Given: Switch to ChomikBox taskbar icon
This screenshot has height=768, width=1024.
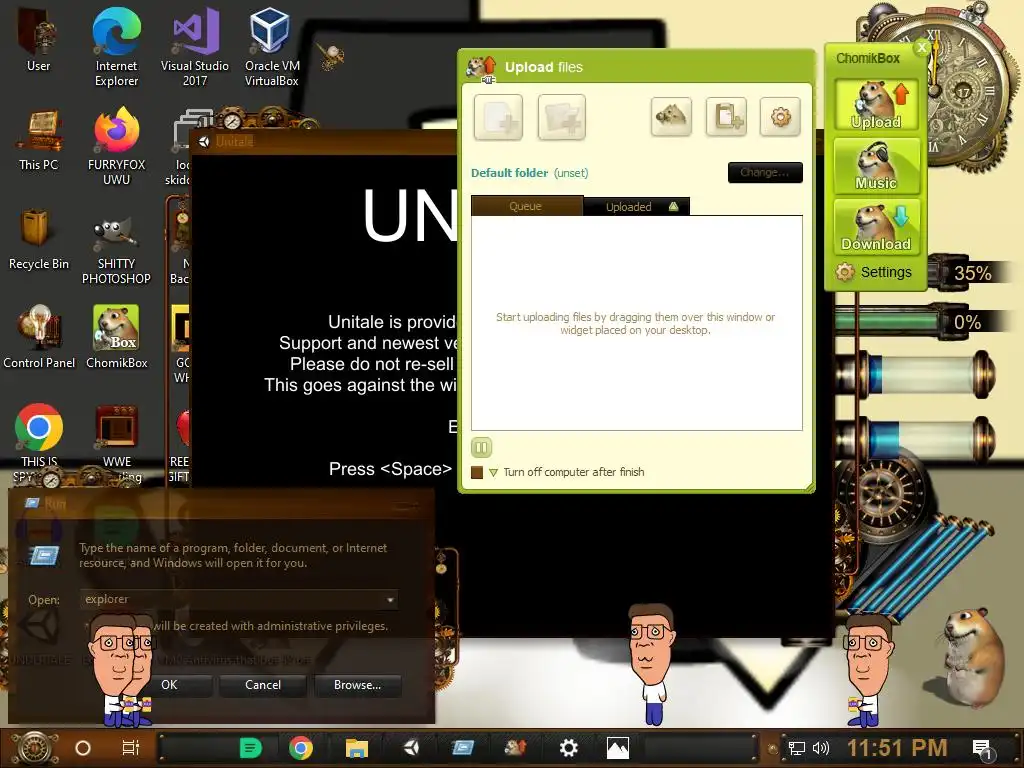Looking at the screenshot, I should click(x=515, y=748).
